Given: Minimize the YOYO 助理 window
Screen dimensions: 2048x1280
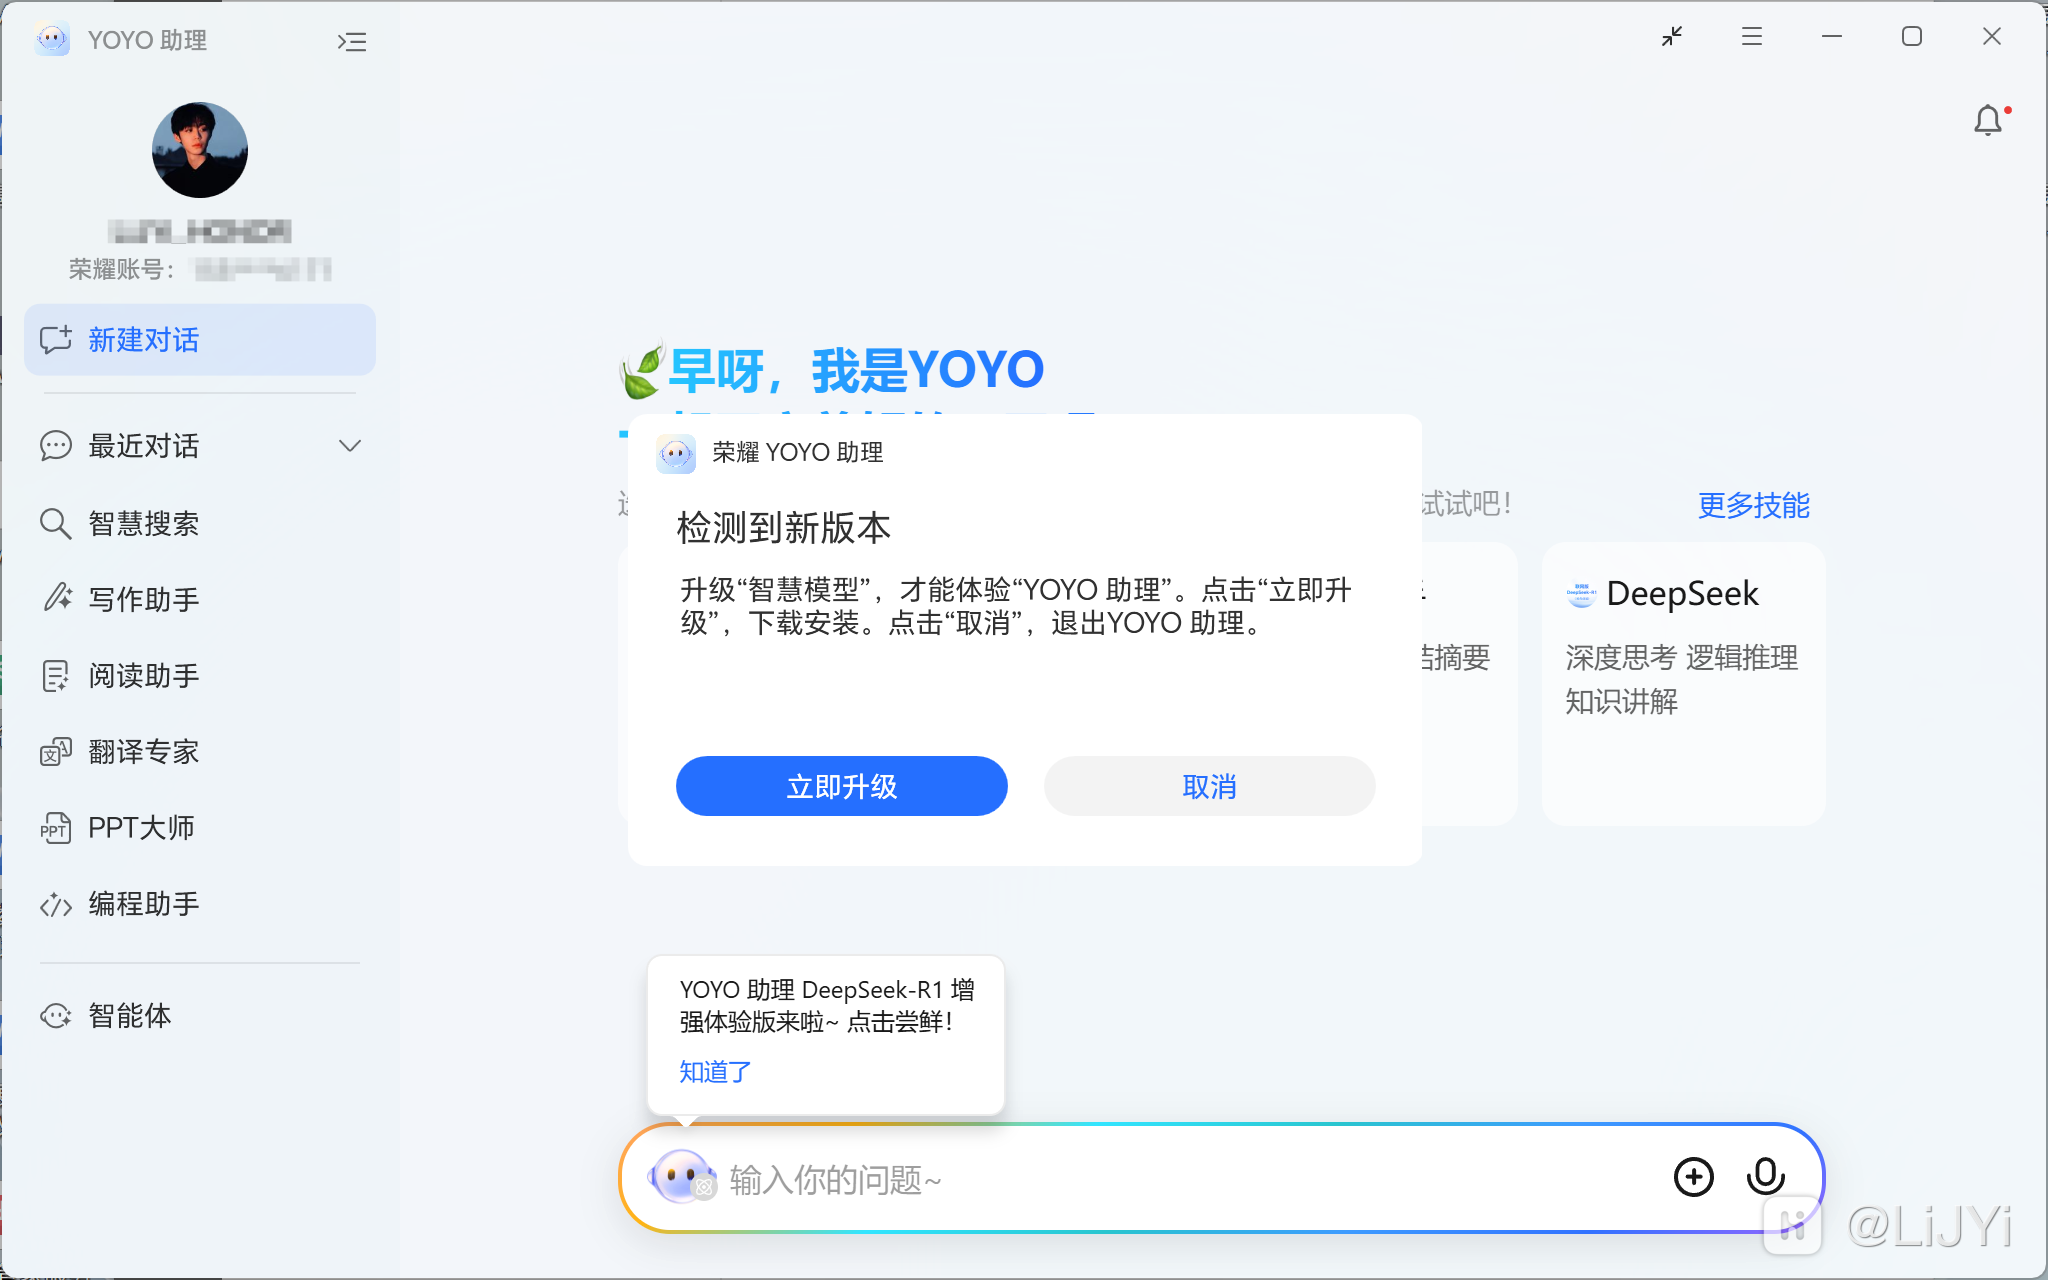Looking at the screenshot, I should click(1832, 37).
